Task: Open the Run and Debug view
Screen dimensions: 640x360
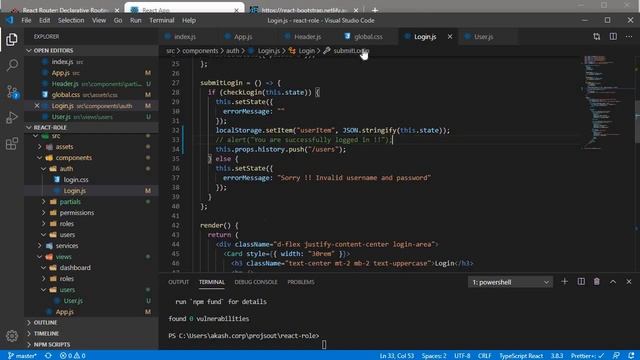Action: [x=12, y=118]
